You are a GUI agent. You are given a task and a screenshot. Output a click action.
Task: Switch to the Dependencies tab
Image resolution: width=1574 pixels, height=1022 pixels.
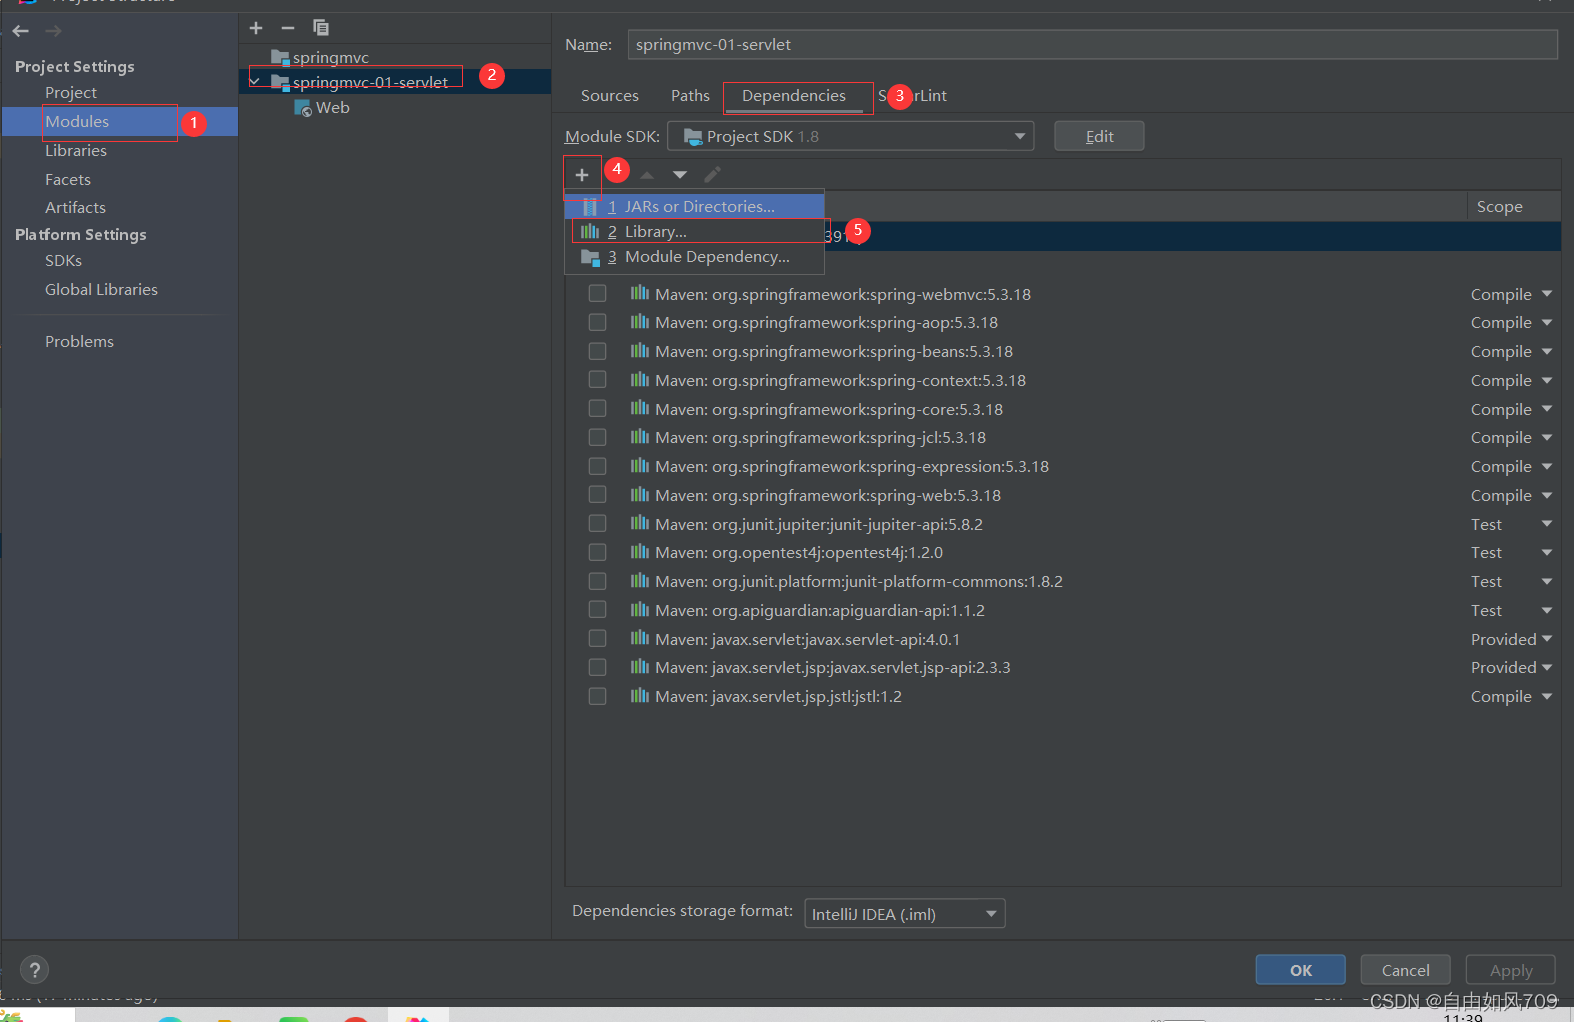coord(794,96)
